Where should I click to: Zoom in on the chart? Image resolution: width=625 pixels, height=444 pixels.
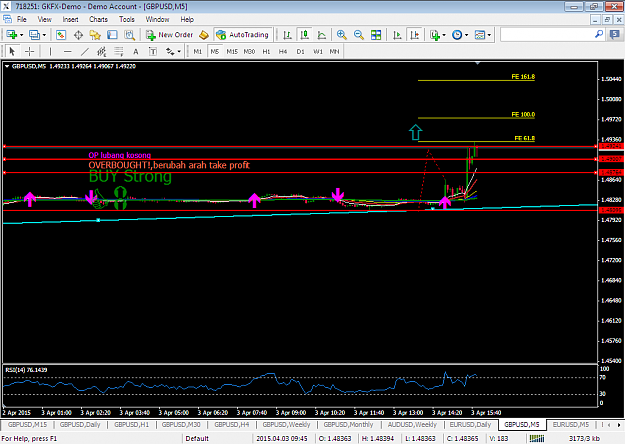point(342,35)
